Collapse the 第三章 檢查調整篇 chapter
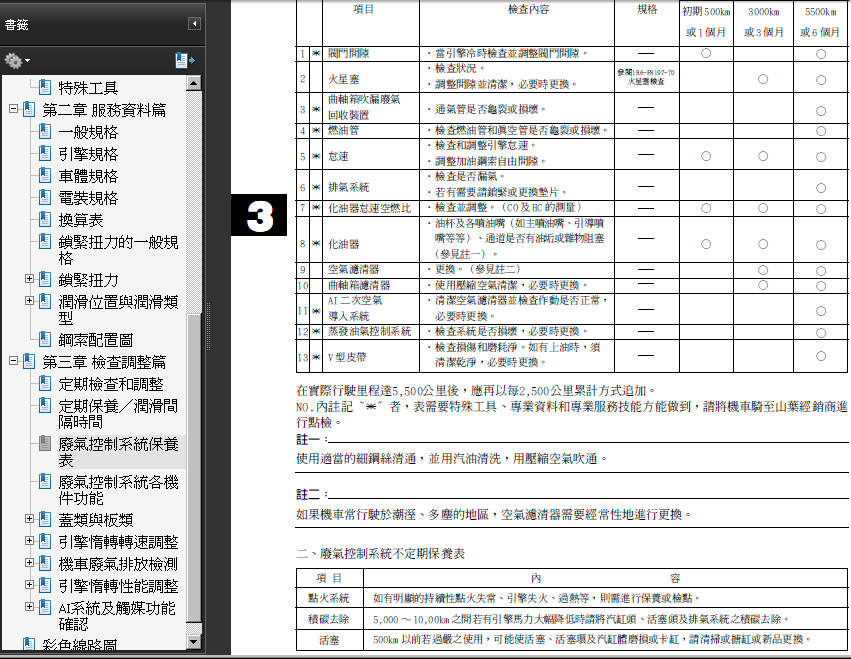Image resolution: width=851 pixels, height=659 pixels. pos(14,360)
